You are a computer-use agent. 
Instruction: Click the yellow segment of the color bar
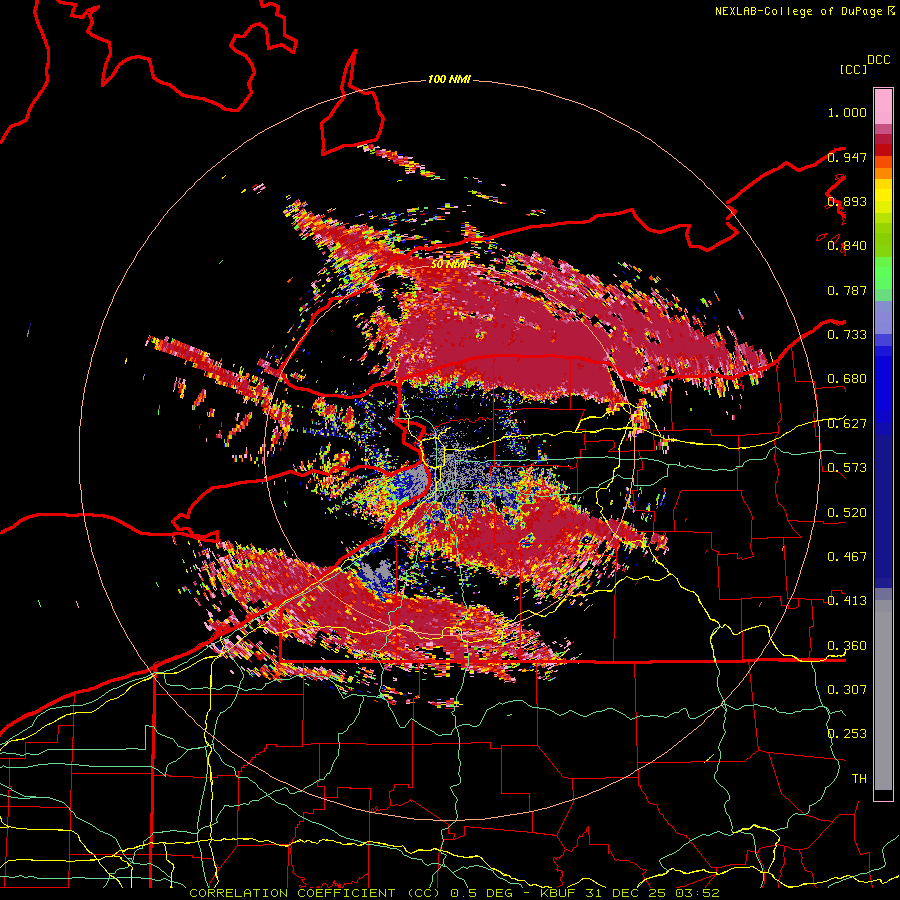(x=883, y=196)
